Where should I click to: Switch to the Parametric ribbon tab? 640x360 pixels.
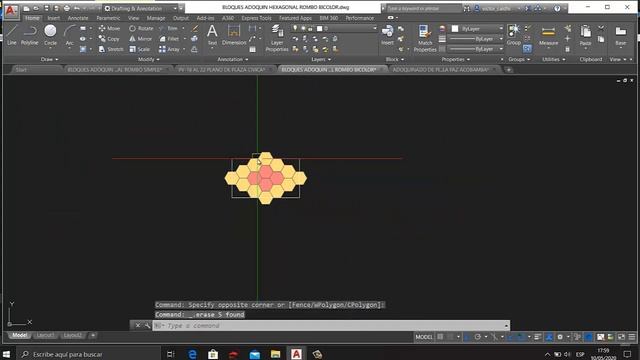(108, 18)
